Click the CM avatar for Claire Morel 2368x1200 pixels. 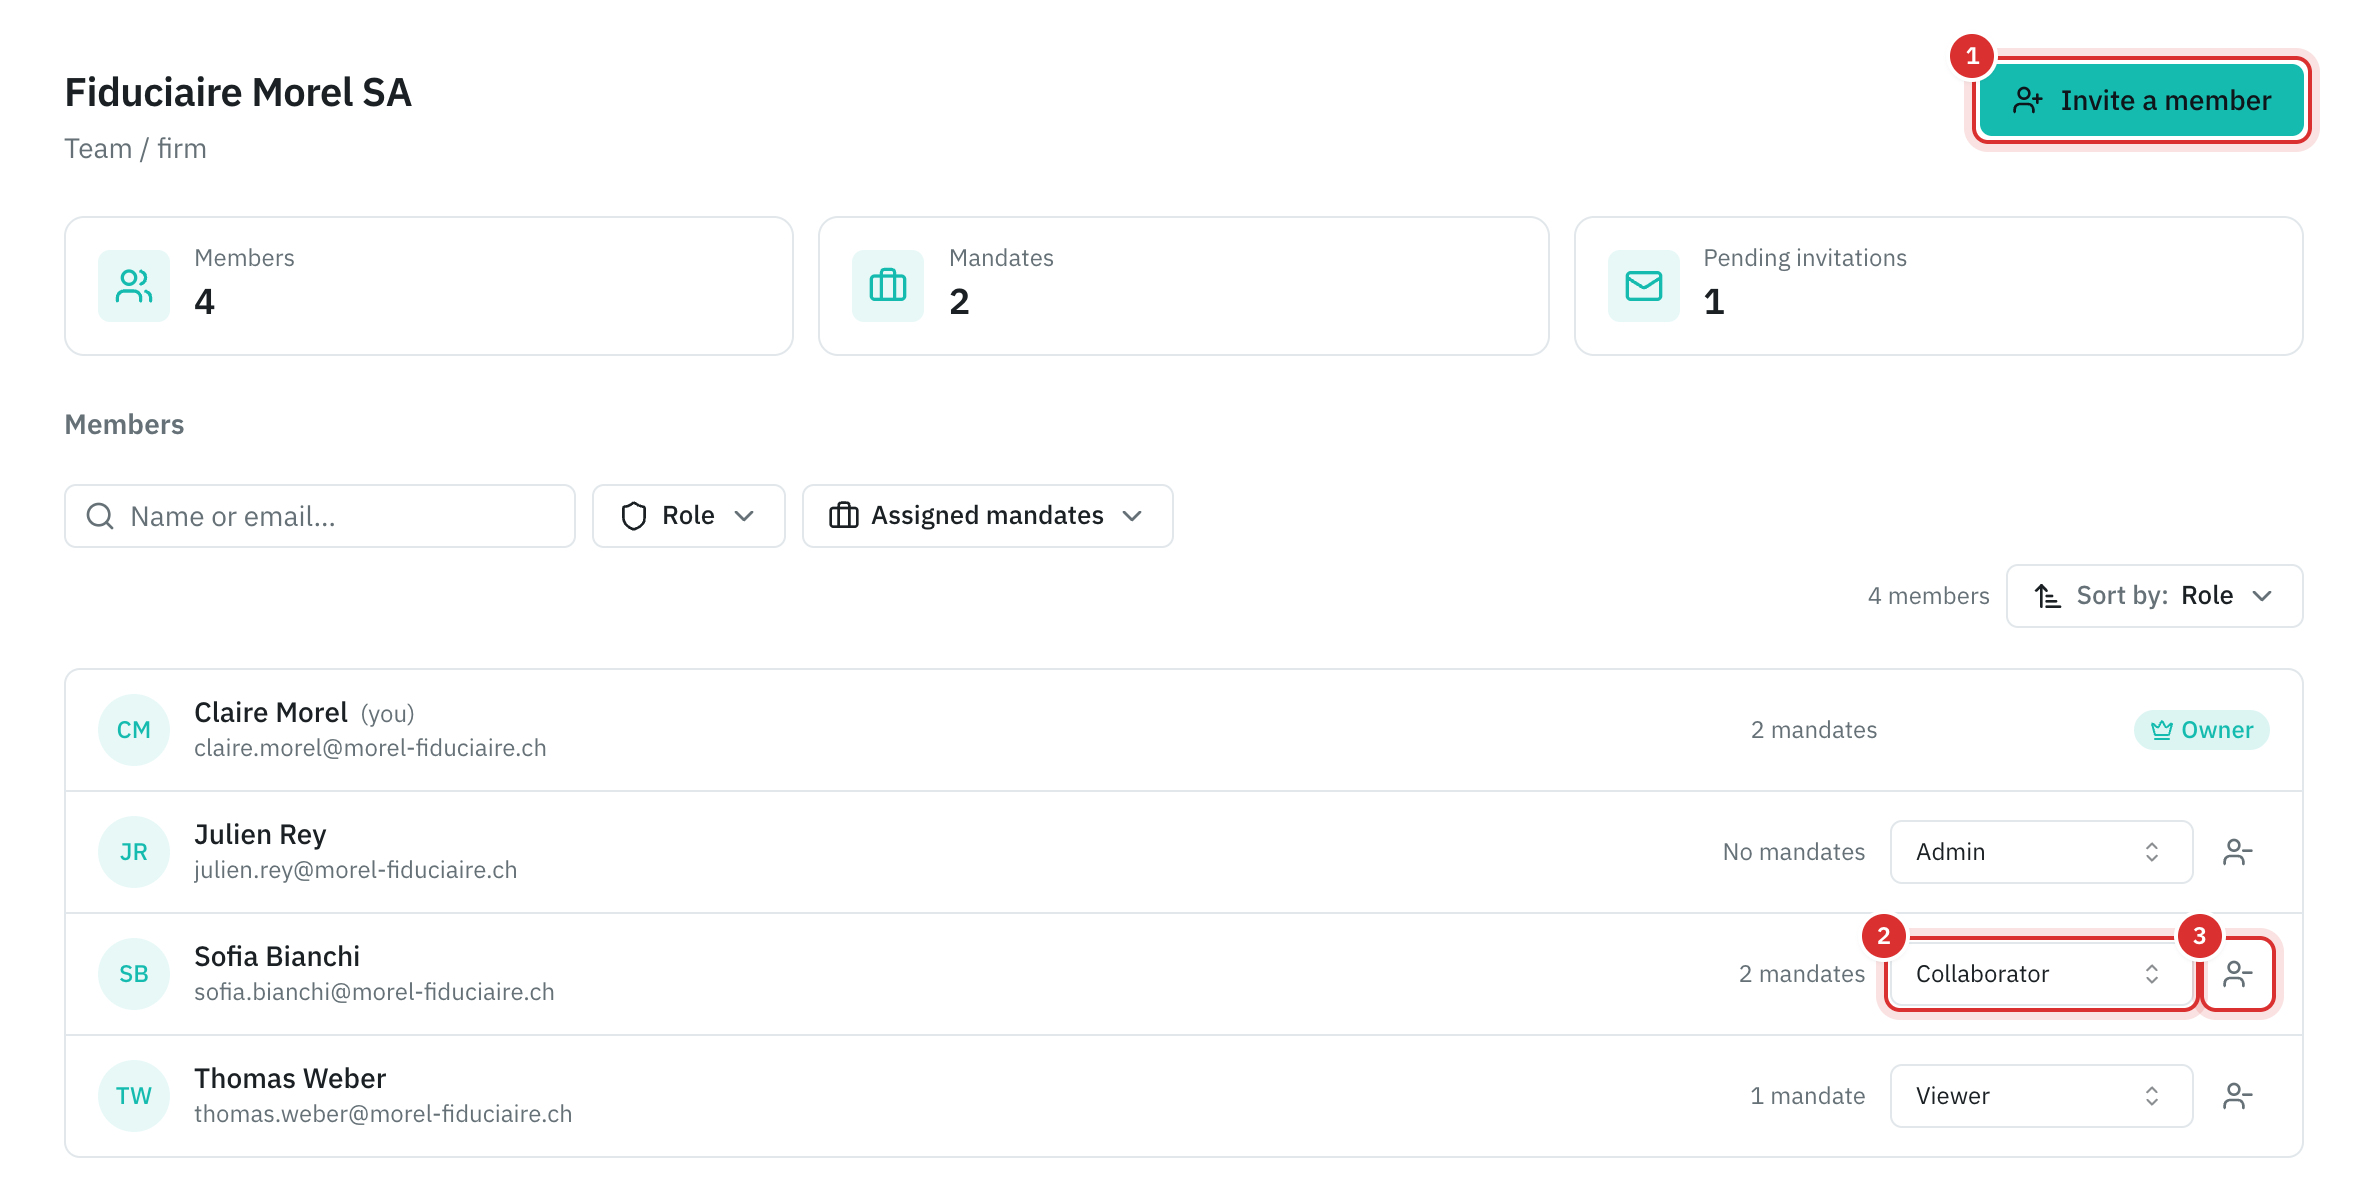(134, 730)
